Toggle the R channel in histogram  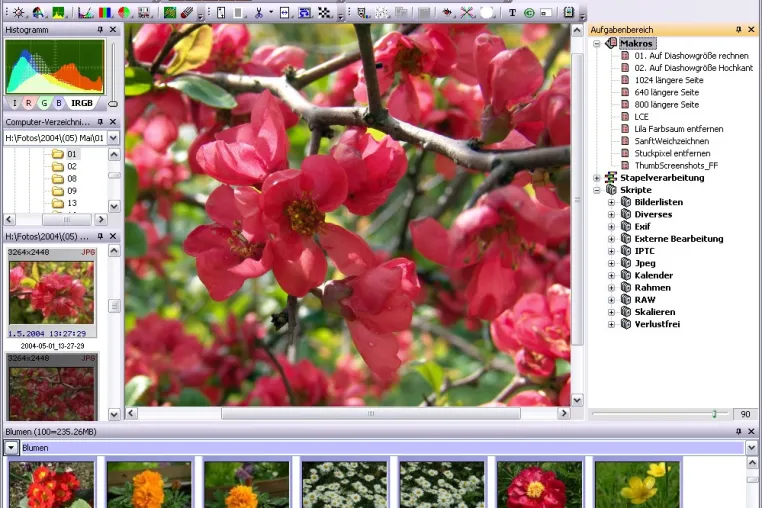tap(29, 103)
